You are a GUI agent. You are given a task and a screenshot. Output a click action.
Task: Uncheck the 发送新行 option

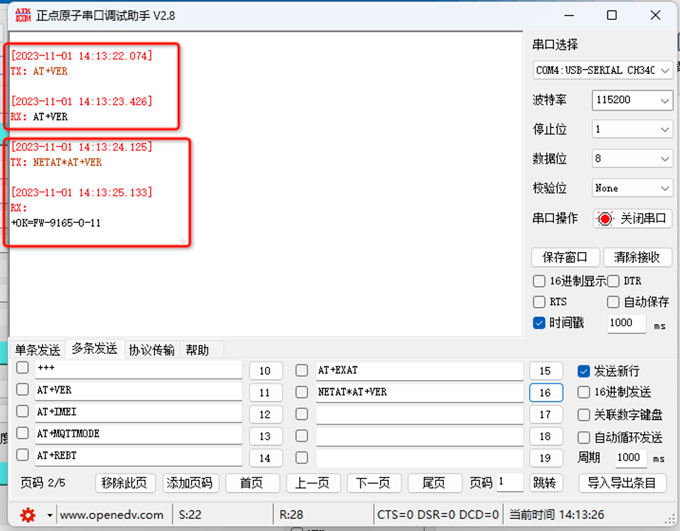[585, 371]
